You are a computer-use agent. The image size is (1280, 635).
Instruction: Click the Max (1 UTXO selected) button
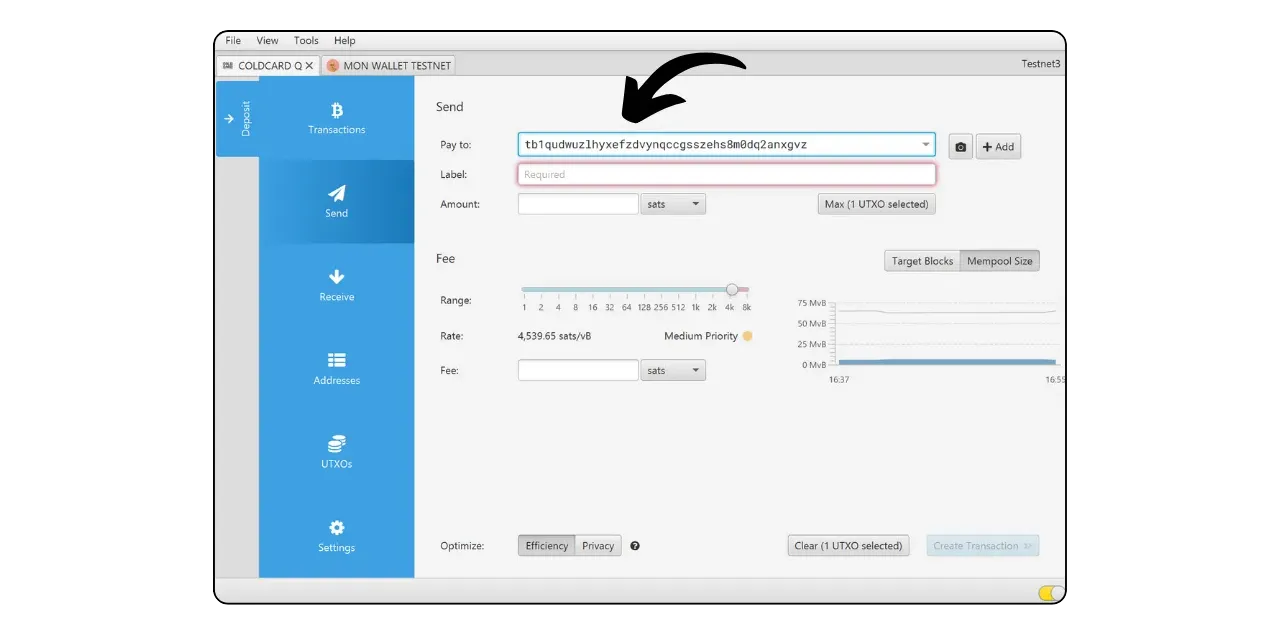(x=876, y=204)
